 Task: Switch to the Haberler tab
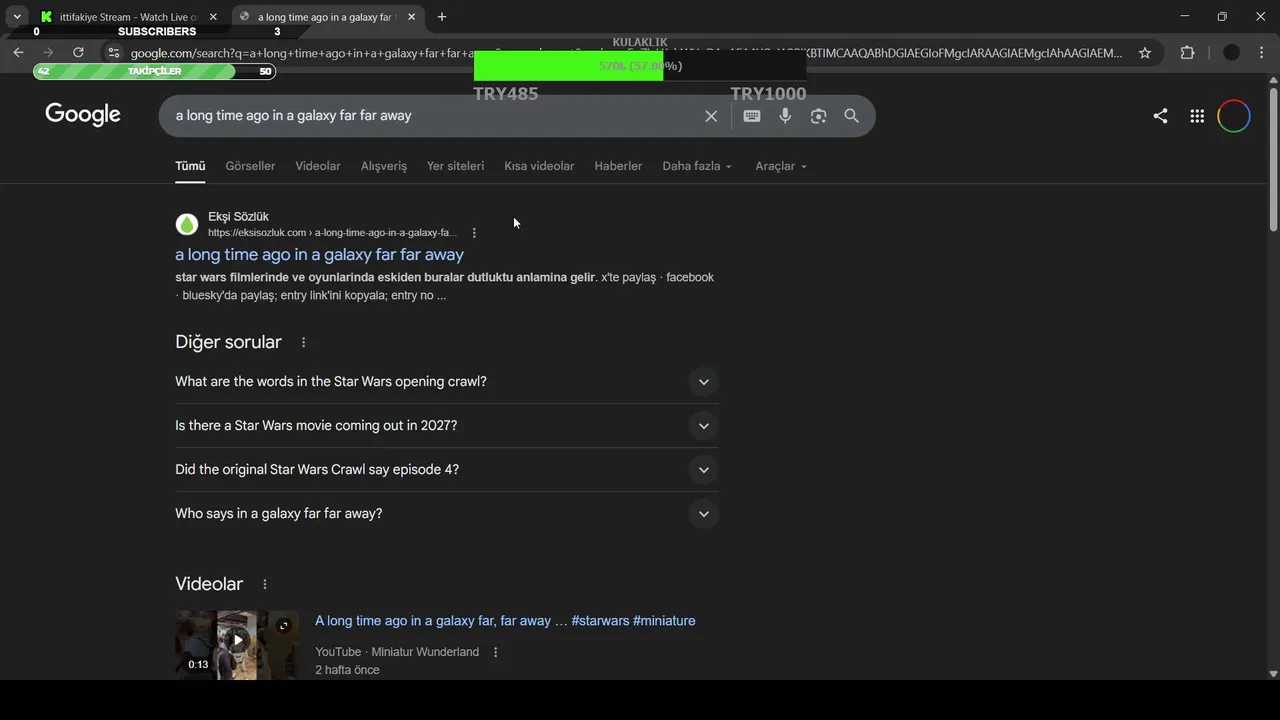618,166
